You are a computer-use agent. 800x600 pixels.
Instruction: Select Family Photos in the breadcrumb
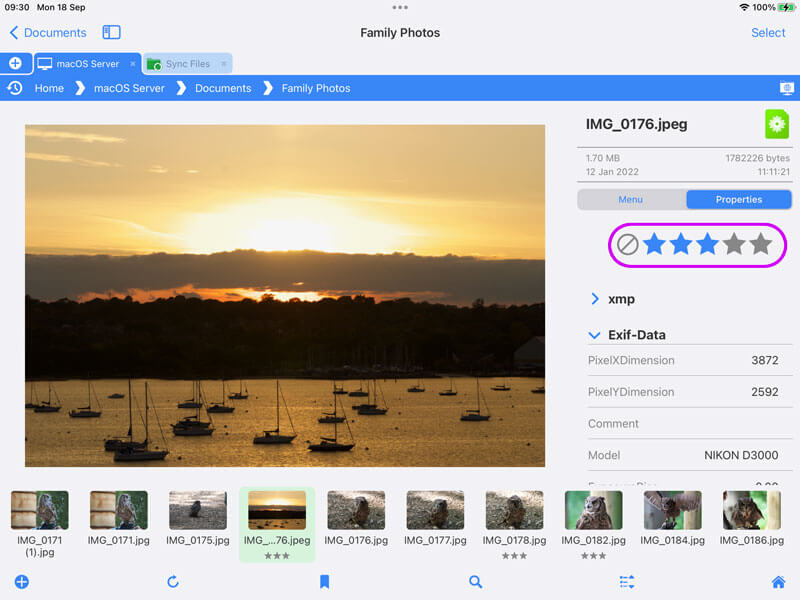tap(316, 88)
